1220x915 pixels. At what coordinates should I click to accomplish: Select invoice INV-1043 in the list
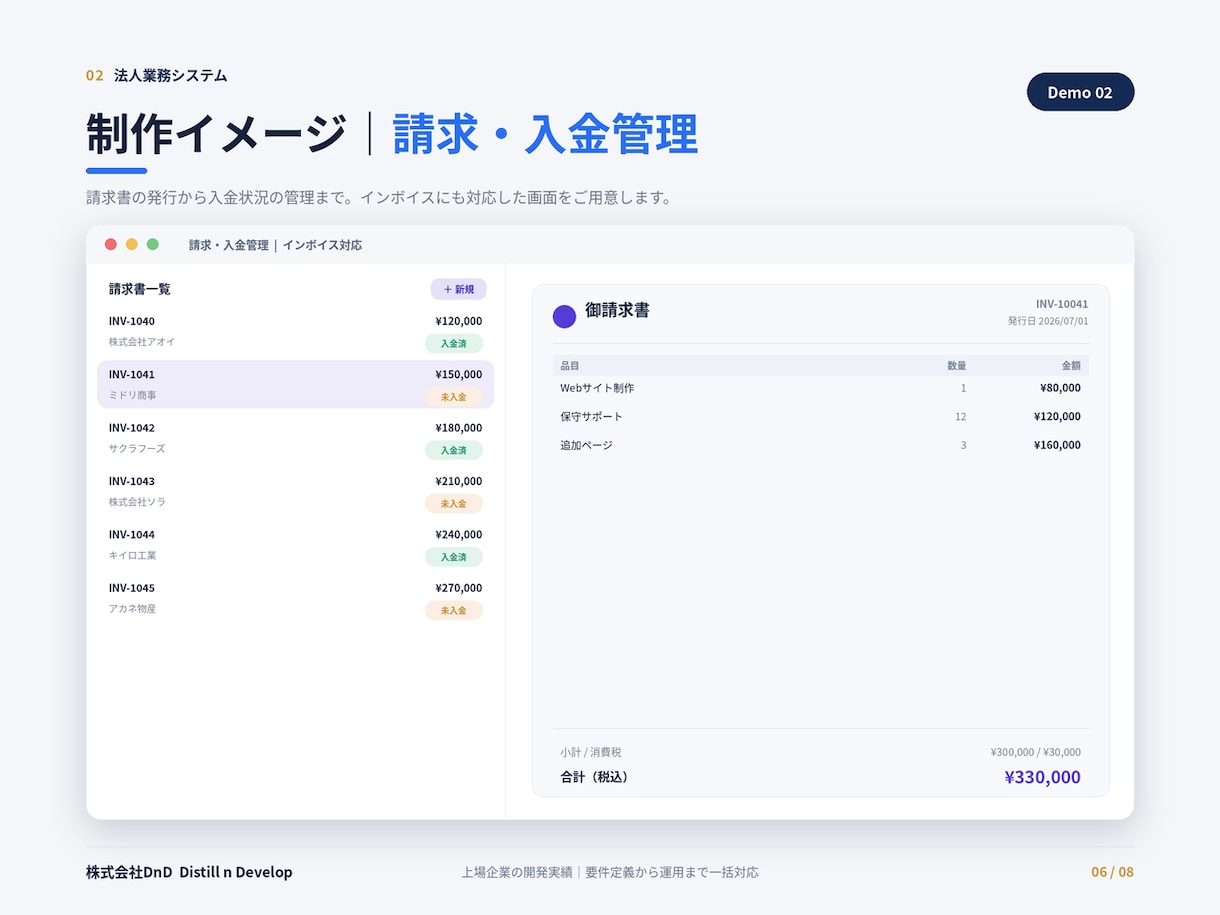295,491
